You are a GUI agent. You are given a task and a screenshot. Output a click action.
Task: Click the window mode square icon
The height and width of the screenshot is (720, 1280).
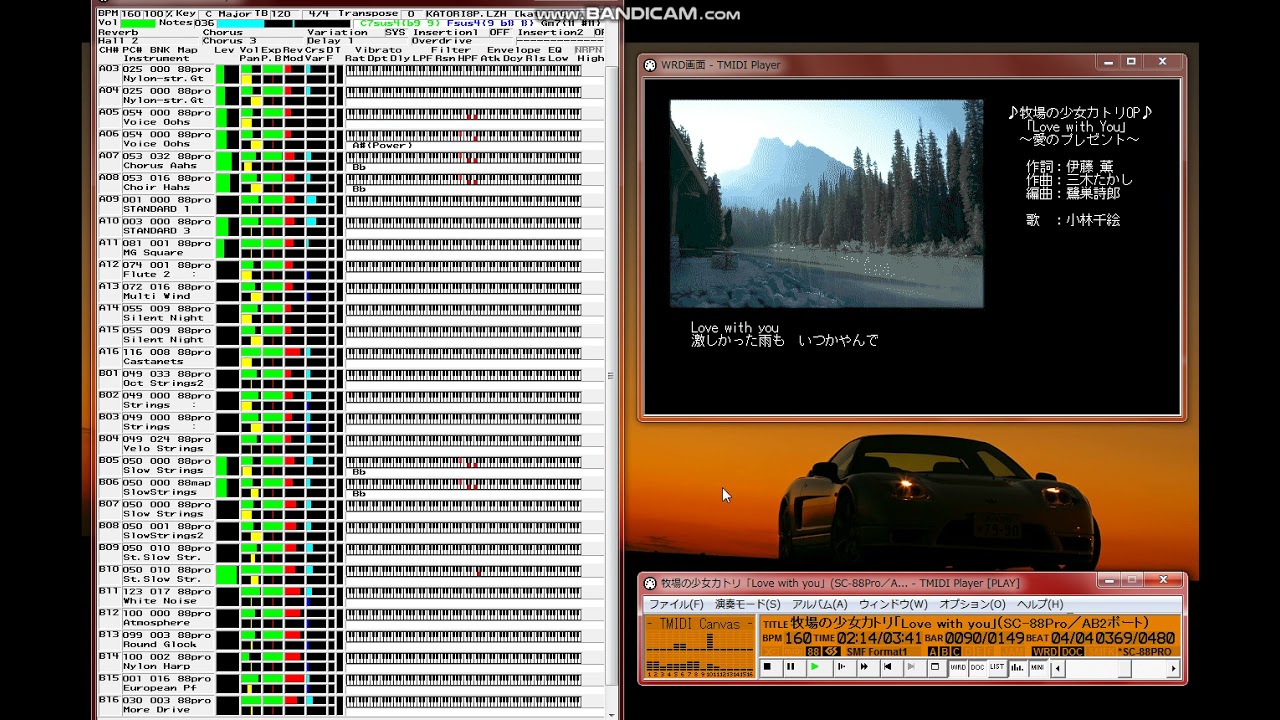tap(934, 667)
